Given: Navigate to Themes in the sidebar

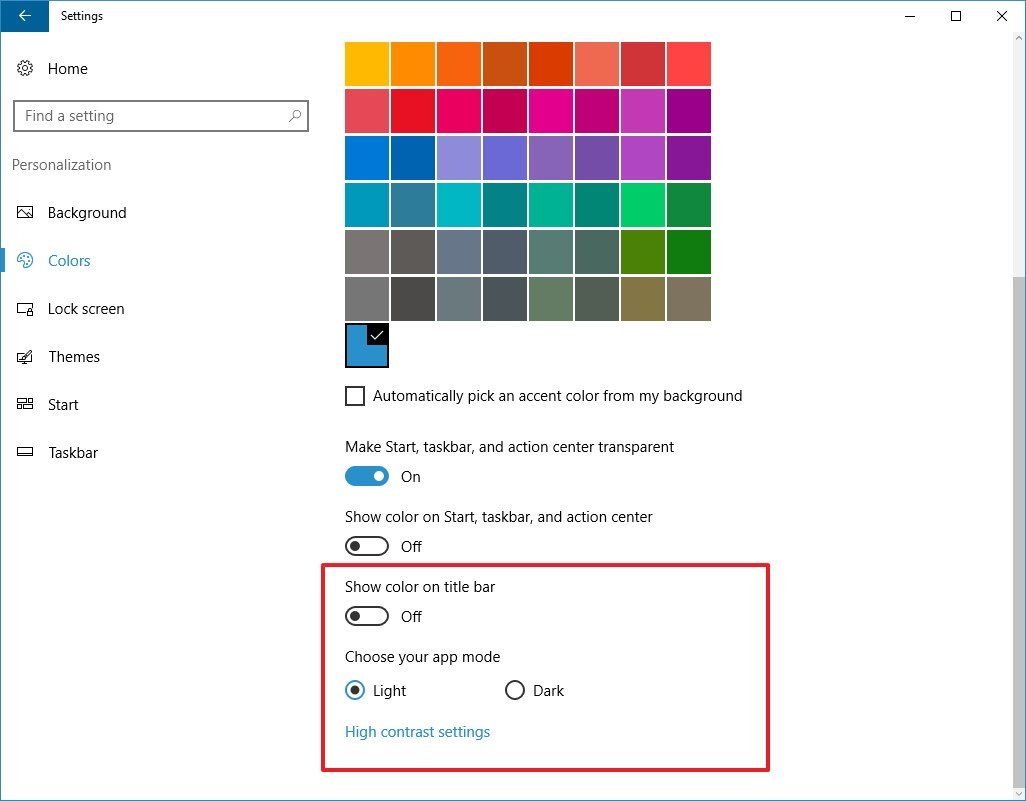Looking at the screenshot, I should click(x=74, y=356).
